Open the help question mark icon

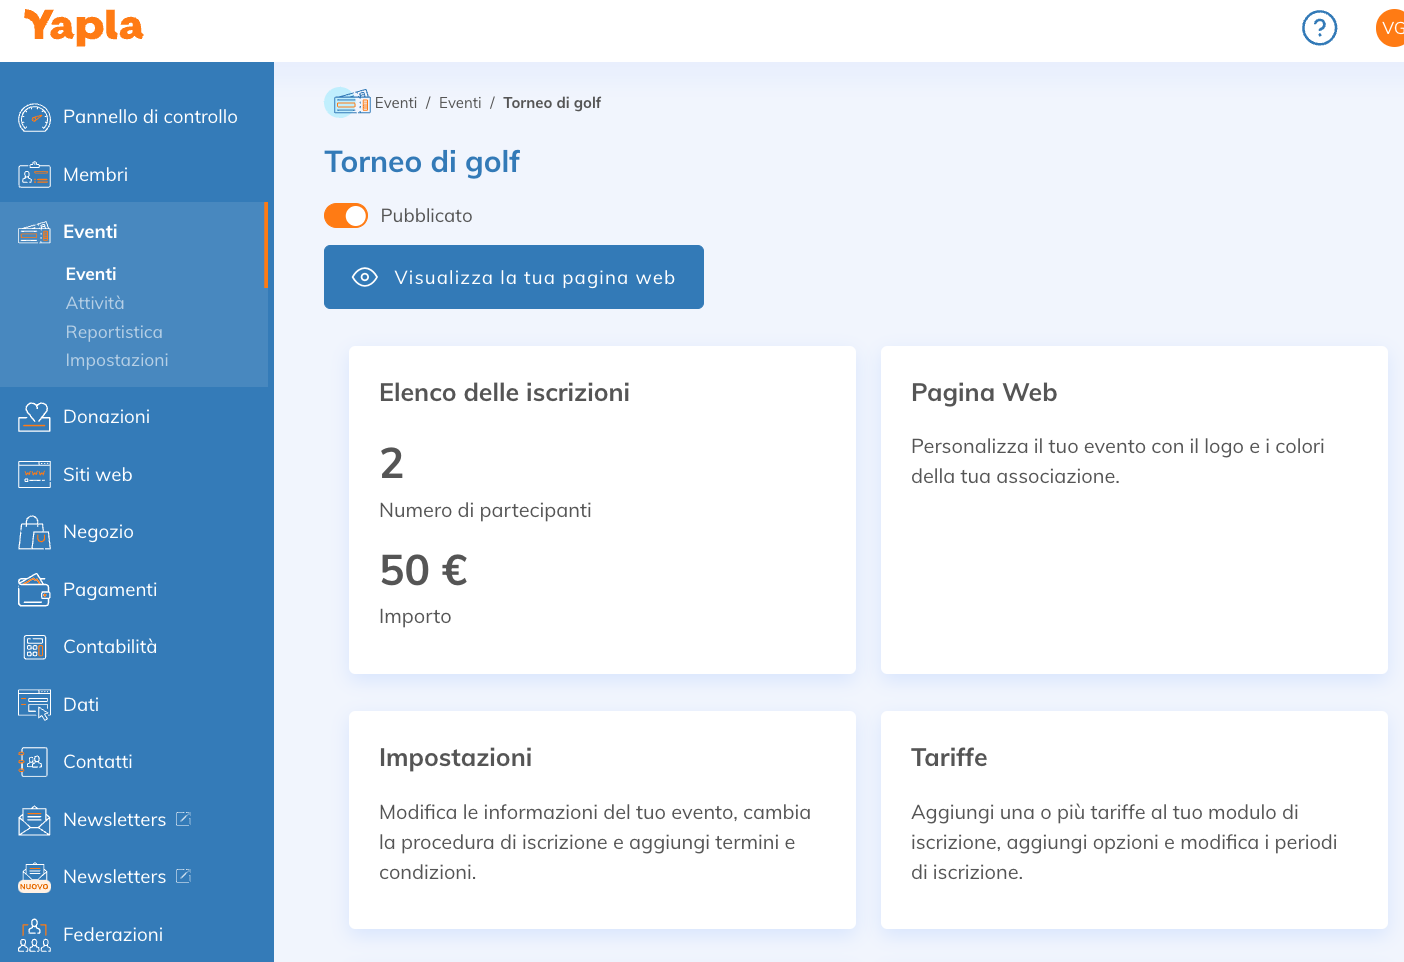click(1319, 28)
